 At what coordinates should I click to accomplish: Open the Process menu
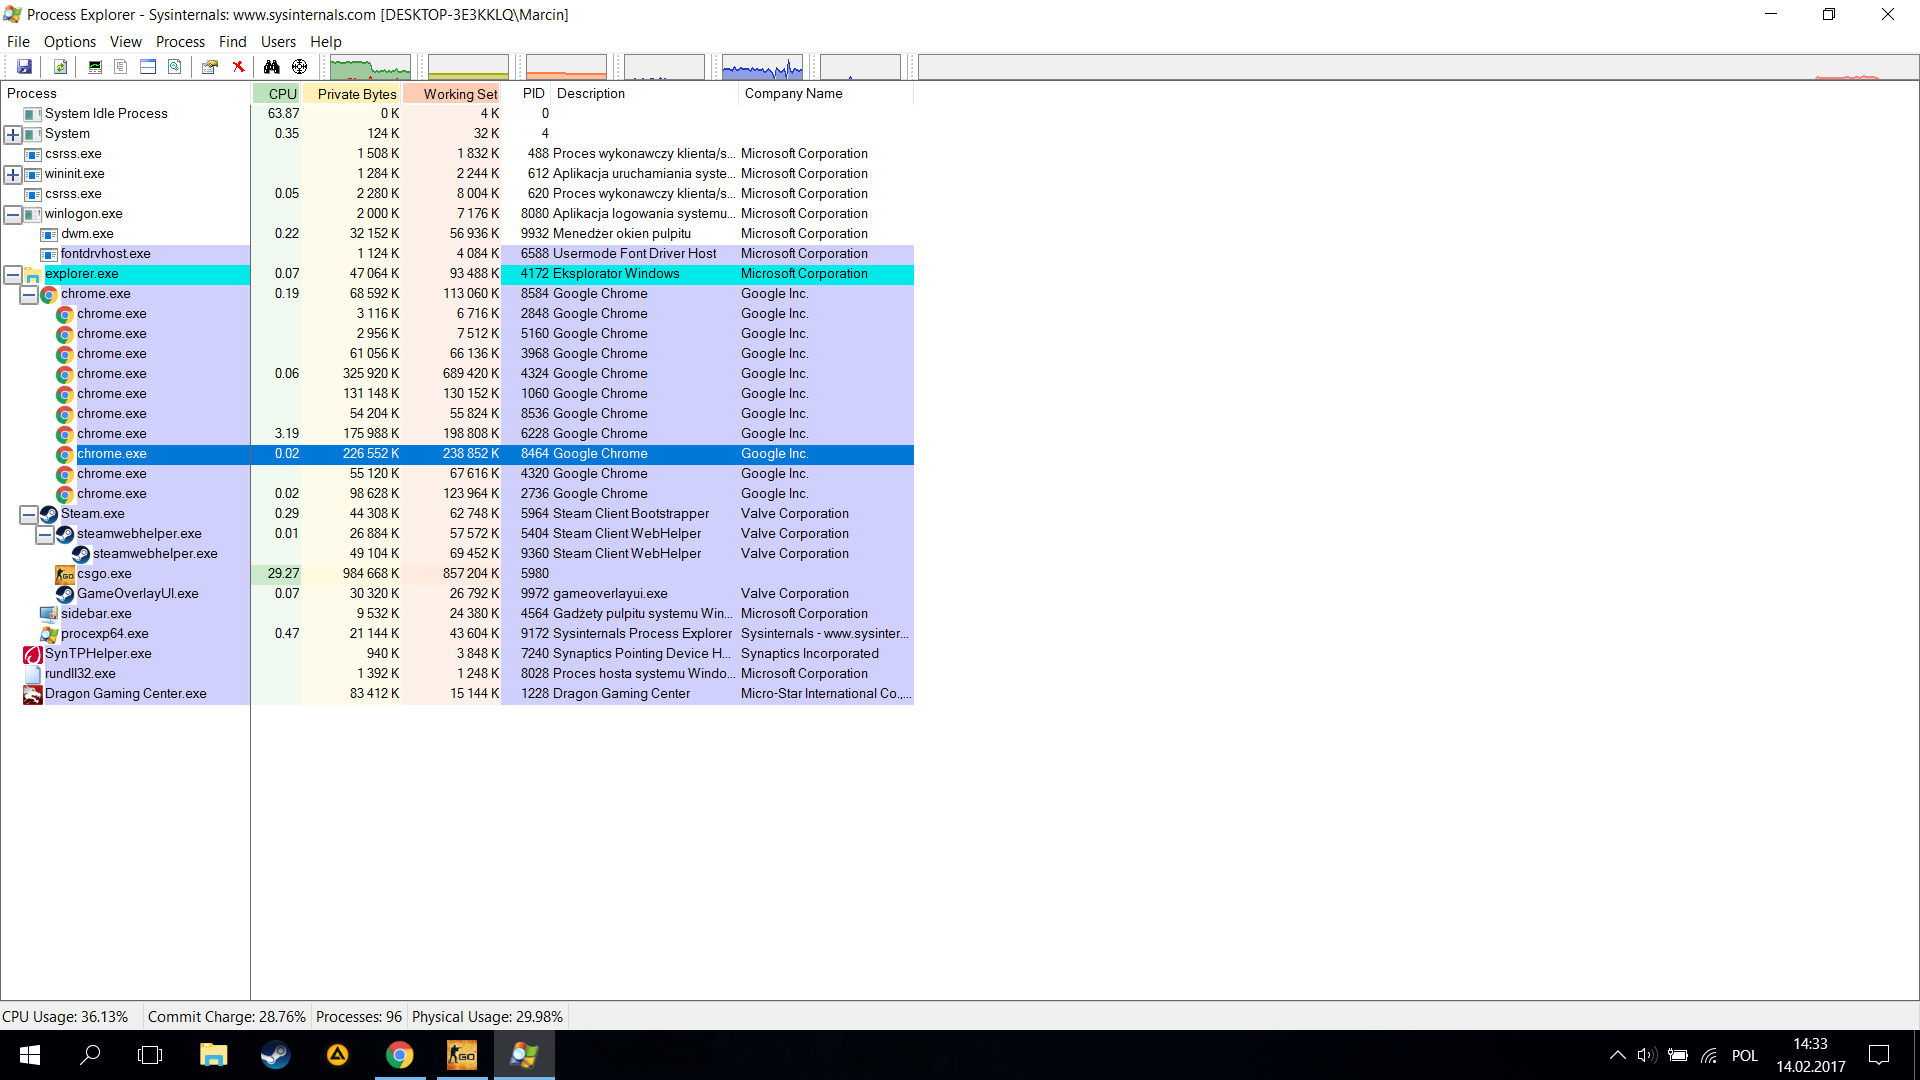(x=180, y=42)
